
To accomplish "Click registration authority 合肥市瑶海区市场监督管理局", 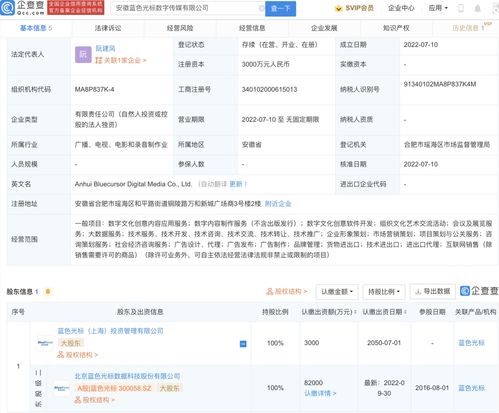I will (447, 145).
